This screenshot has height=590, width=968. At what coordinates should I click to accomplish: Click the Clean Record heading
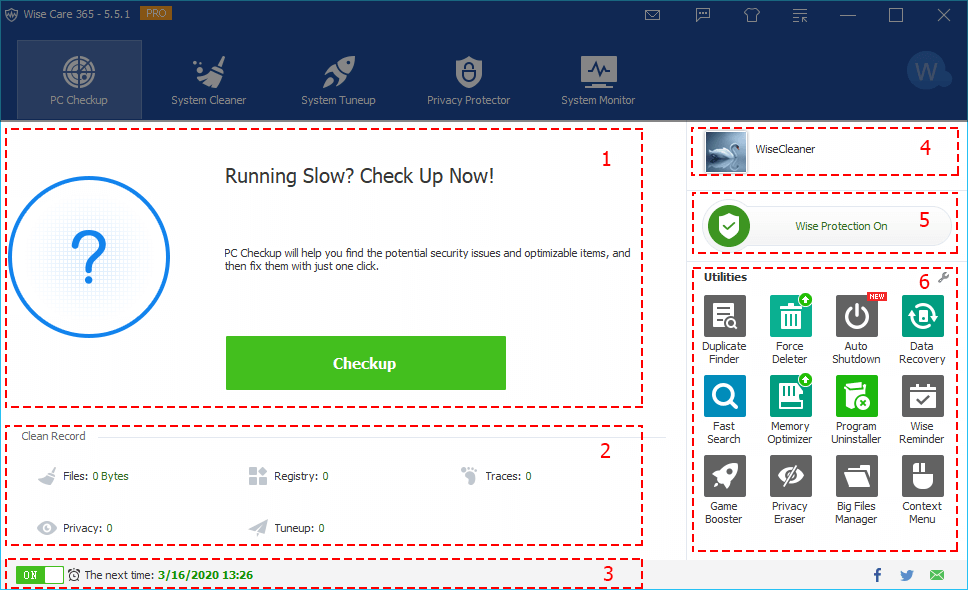[53, 436]
